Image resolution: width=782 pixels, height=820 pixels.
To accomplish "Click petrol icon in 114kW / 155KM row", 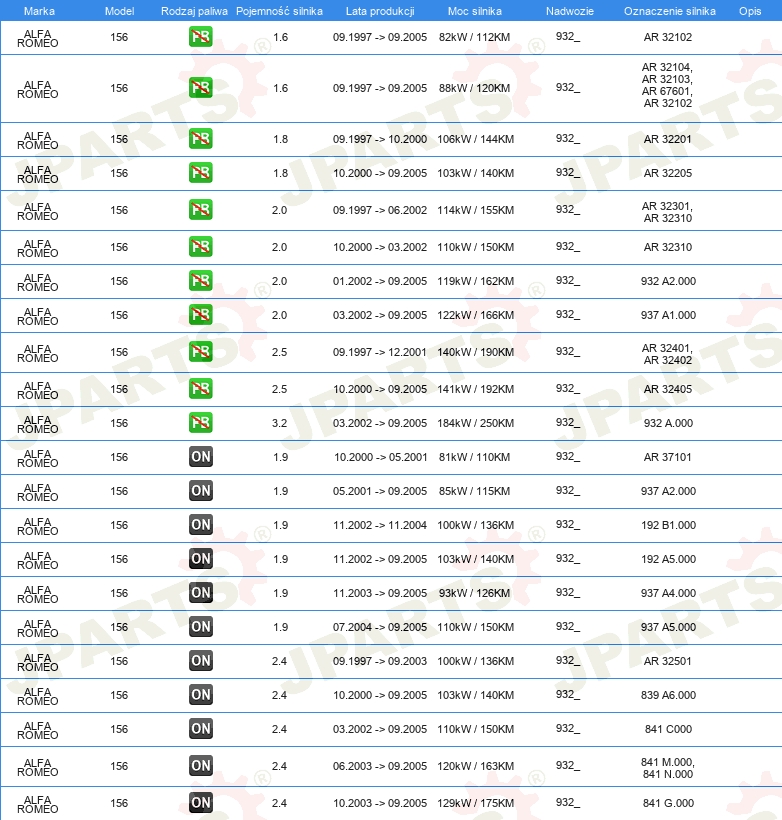I will (x=201, y=210).
